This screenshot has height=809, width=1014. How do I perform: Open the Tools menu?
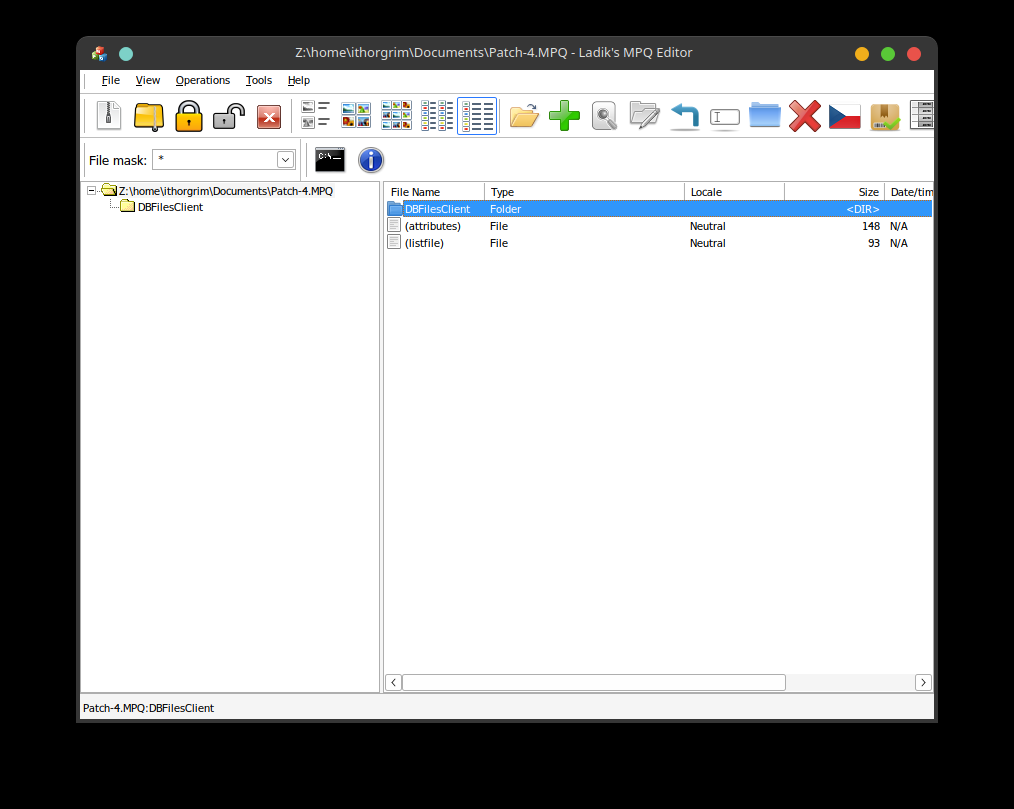(258, 80)
